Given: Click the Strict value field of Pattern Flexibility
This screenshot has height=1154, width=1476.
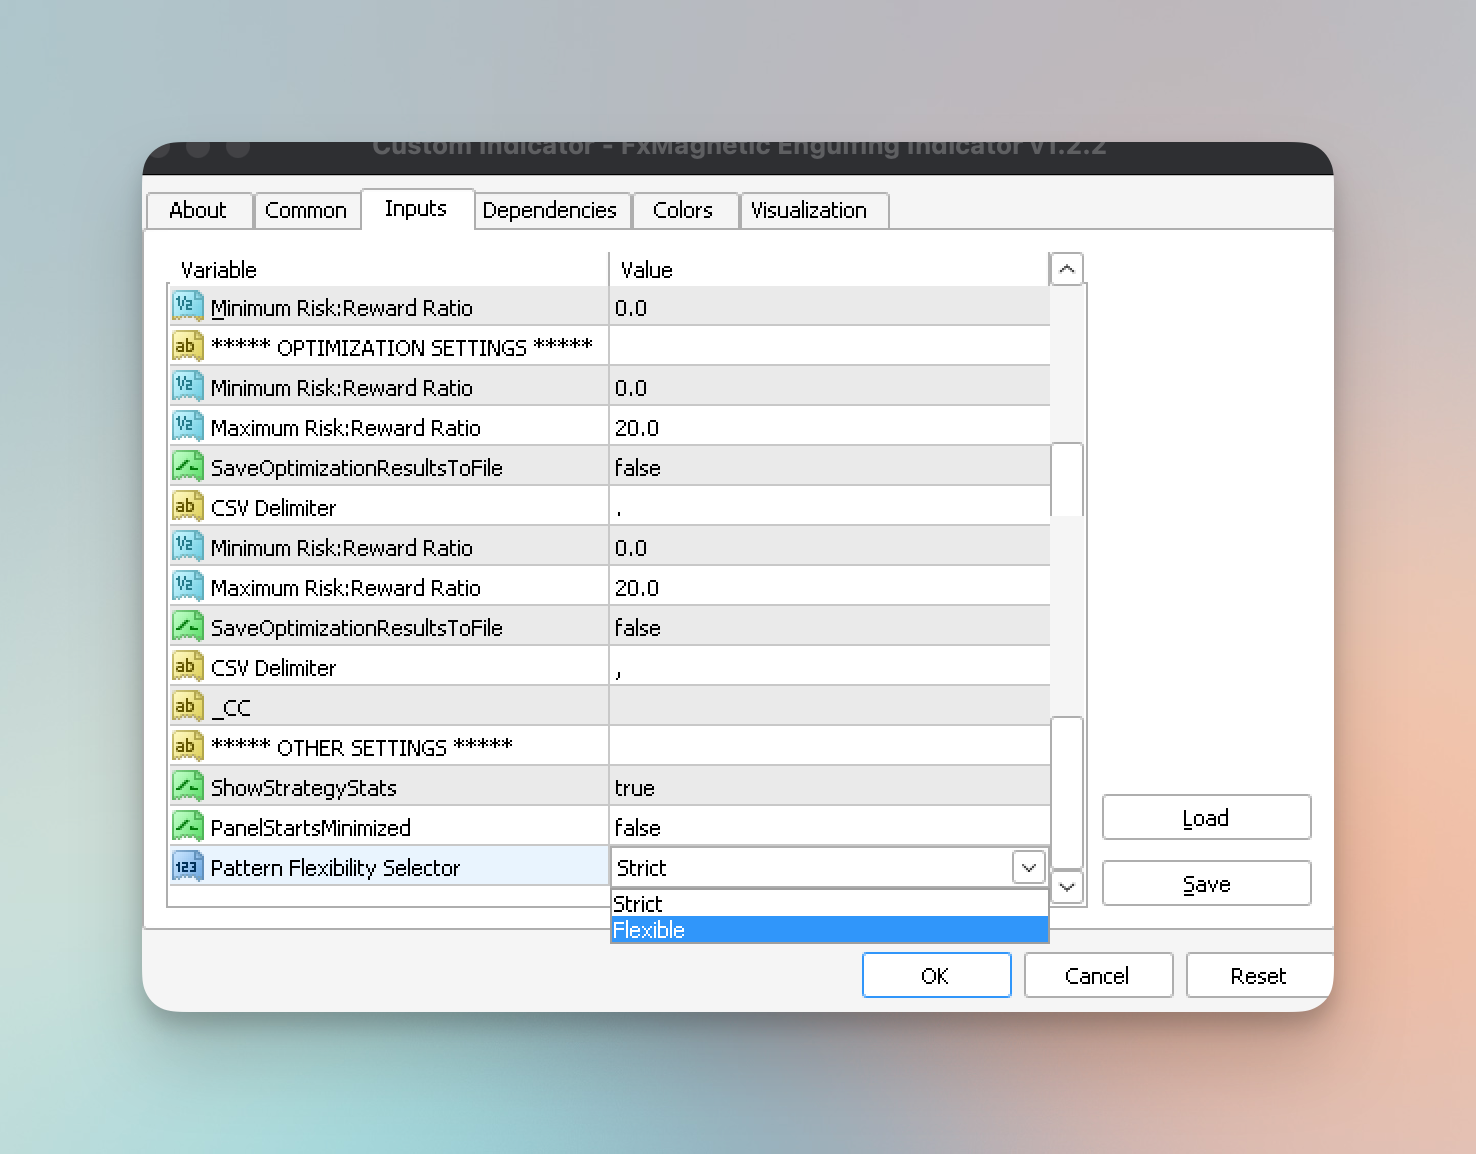Looking at the screenshot, I should click(811, 867).
